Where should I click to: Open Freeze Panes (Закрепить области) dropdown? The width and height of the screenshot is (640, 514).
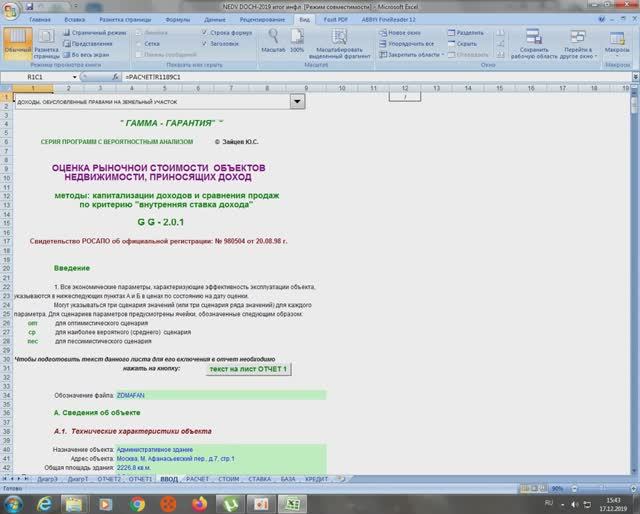411,54
